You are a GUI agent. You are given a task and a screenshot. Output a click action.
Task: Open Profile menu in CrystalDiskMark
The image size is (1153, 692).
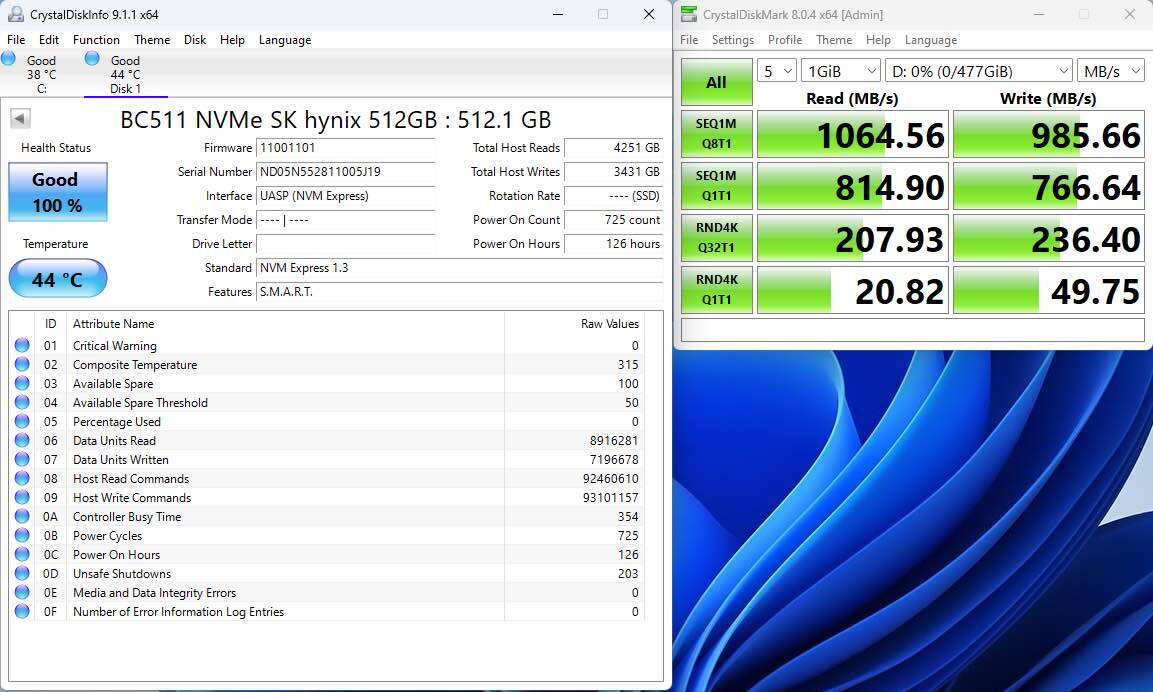[x=785, y=40]
